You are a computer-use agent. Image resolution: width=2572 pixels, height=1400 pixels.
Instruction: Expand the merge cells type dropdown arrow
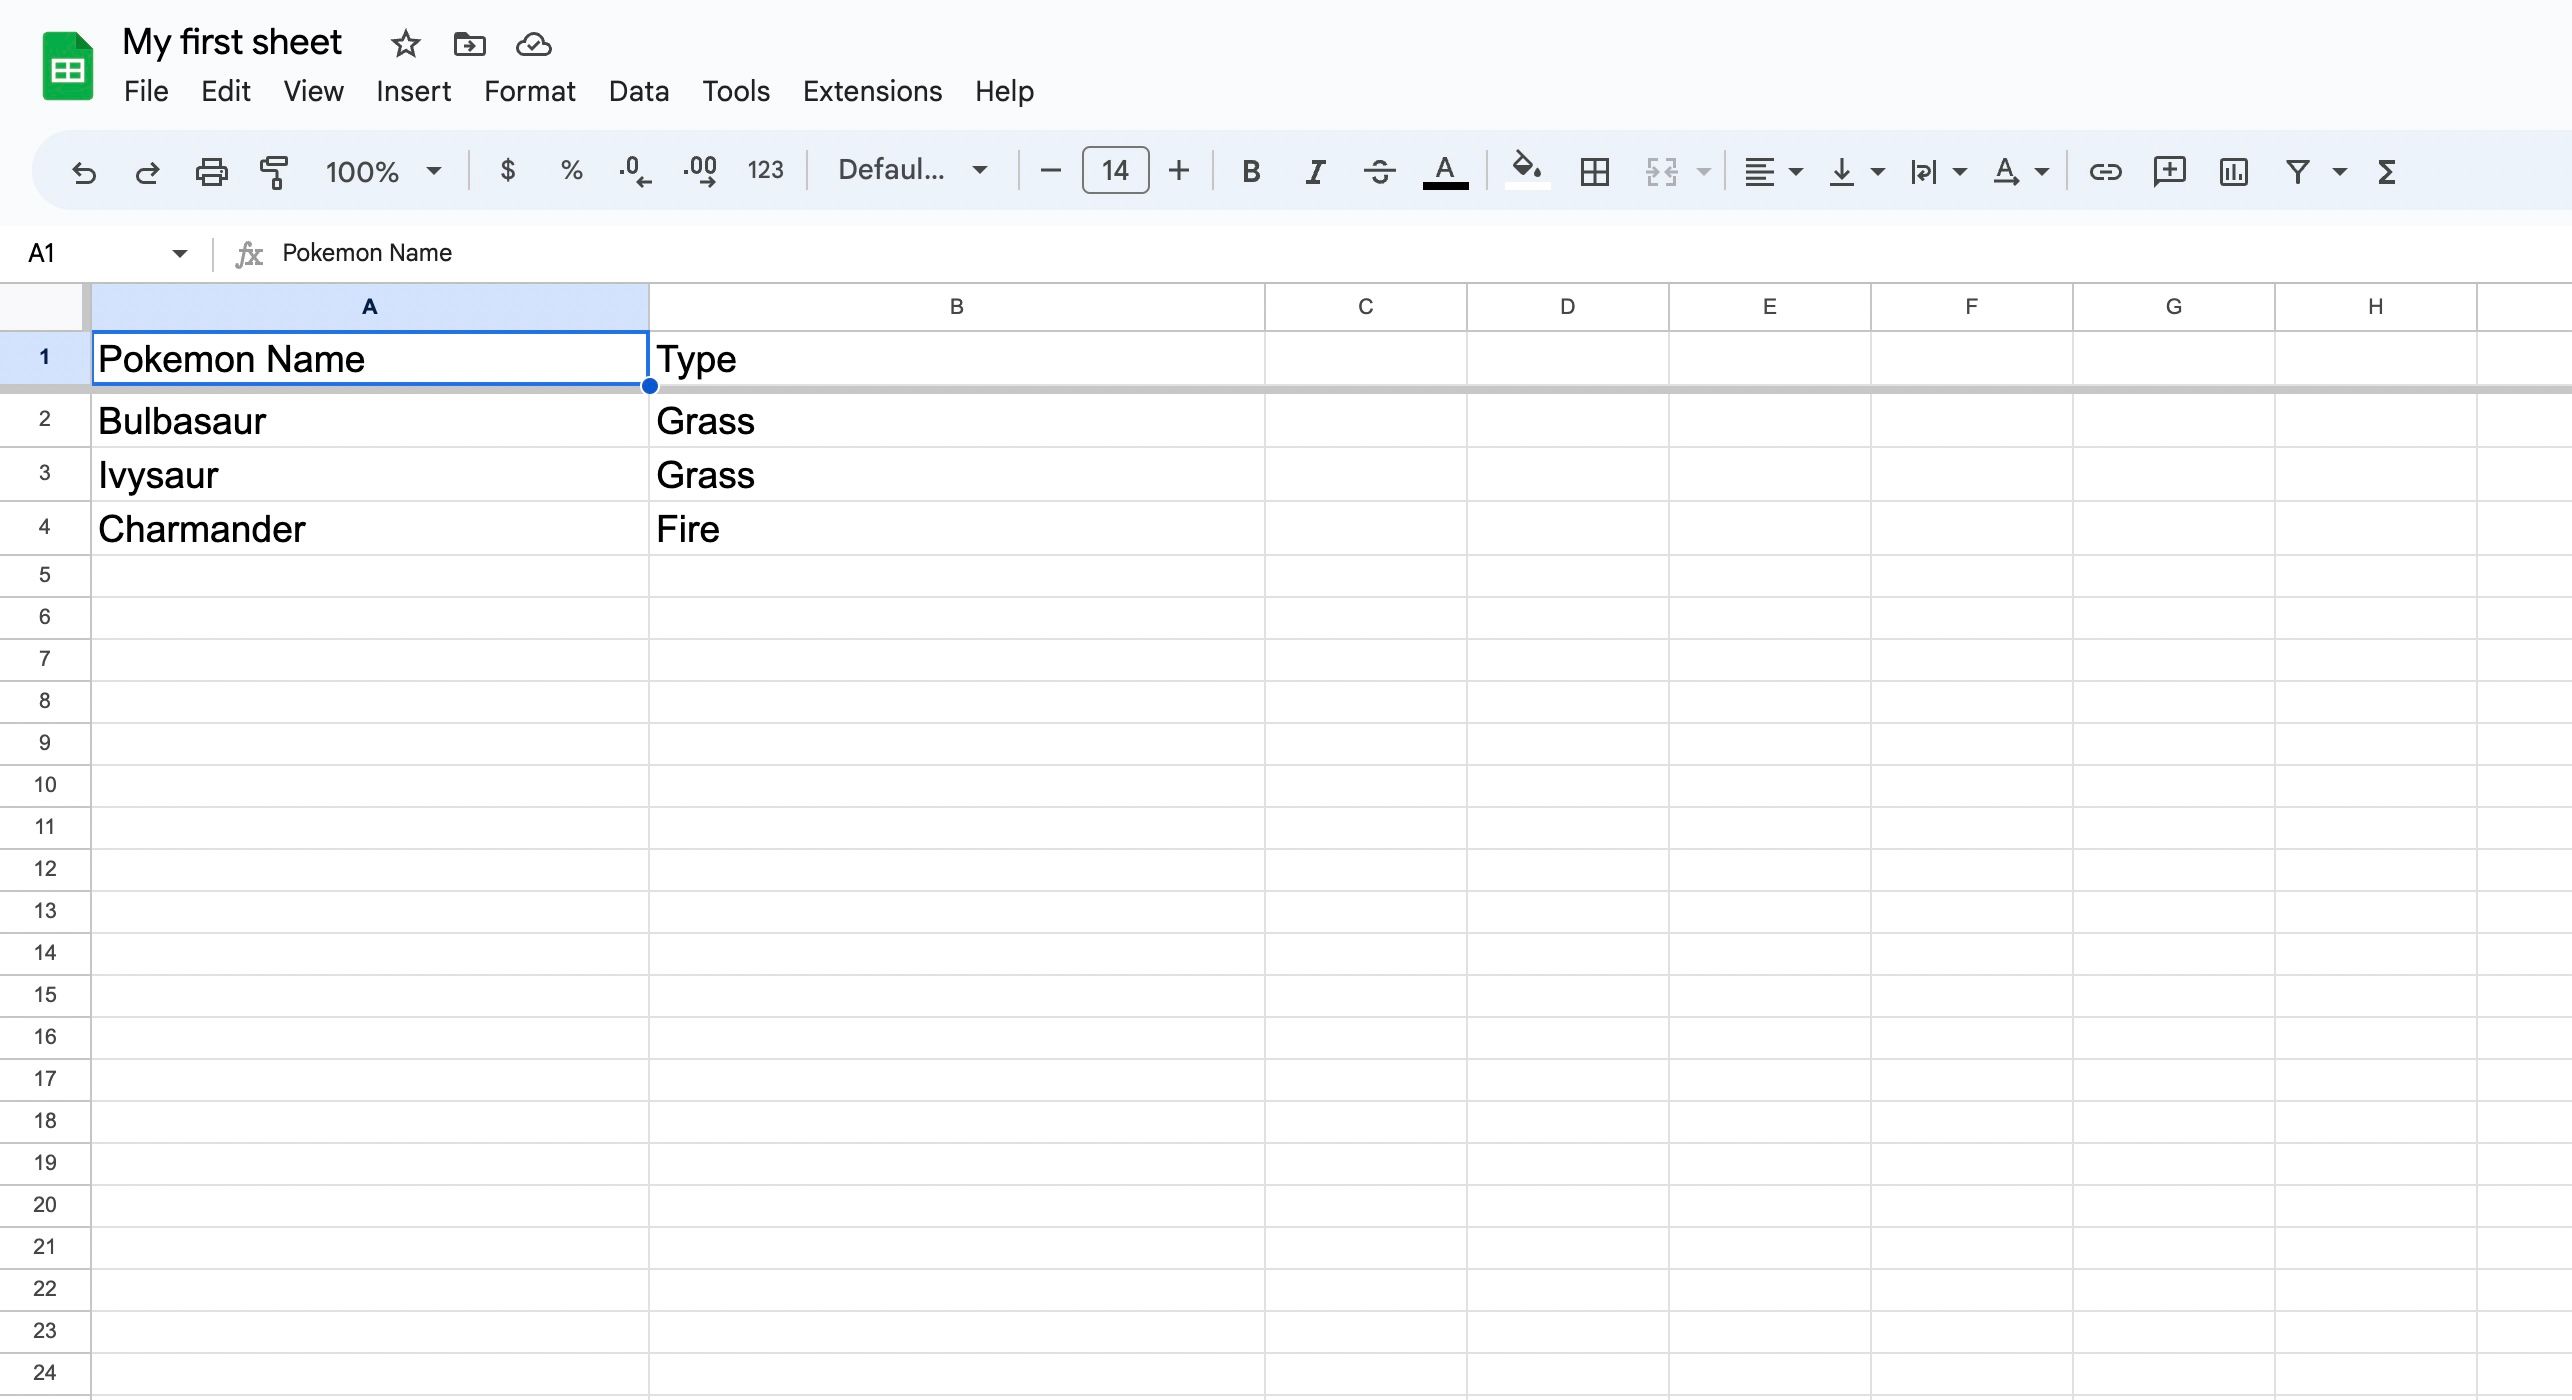coord(1703,172)
